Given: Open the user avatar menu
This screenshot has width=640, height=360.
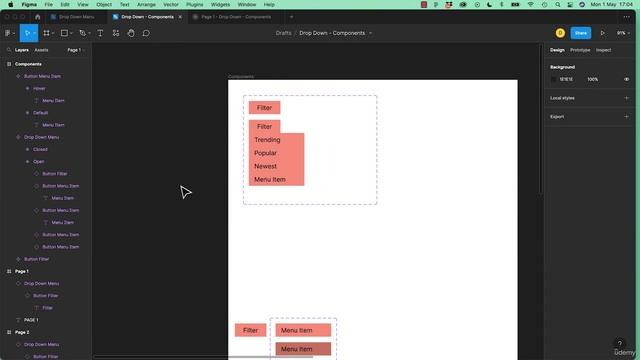Looking at the screenshot, I should 560,33.
